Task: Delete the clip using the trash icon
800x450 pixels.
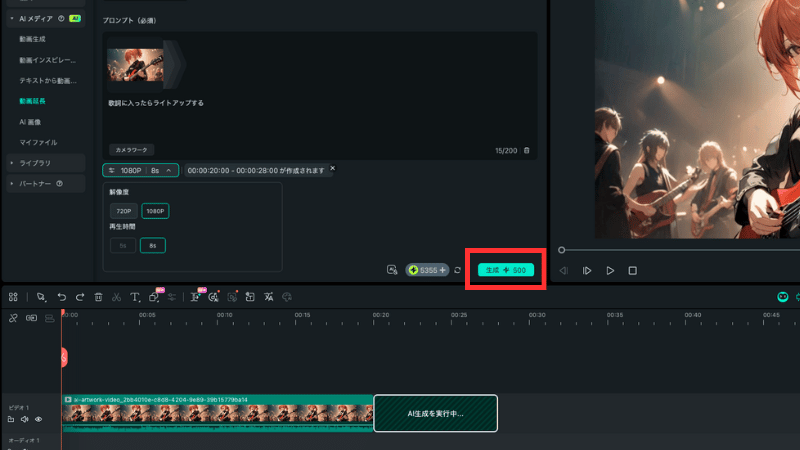Action: pos(98,297)
